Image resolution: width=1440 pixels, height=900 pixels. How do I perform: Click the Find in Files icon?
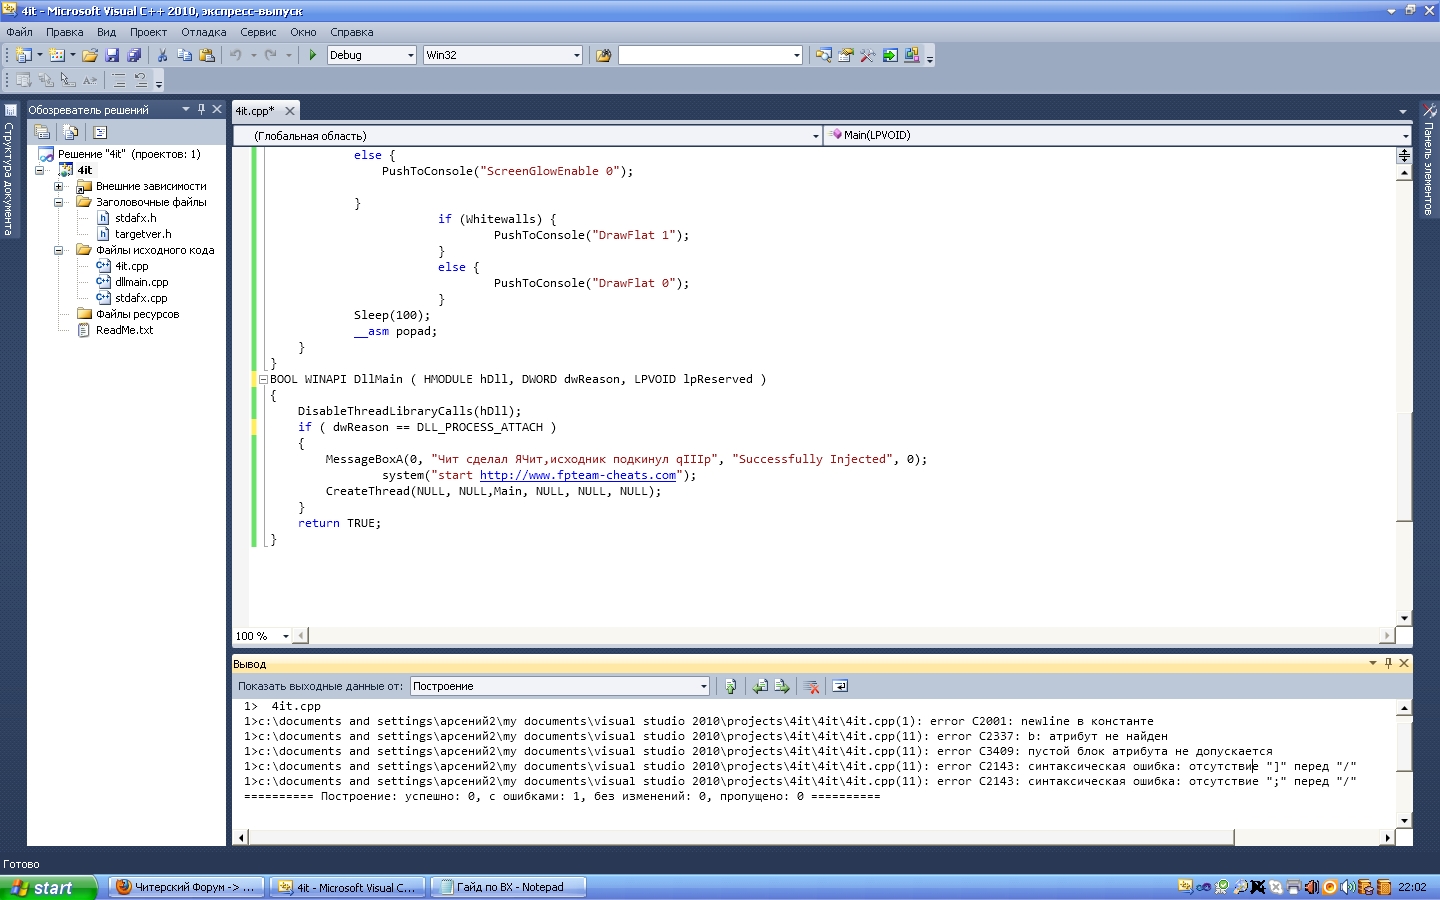[603, 55]
